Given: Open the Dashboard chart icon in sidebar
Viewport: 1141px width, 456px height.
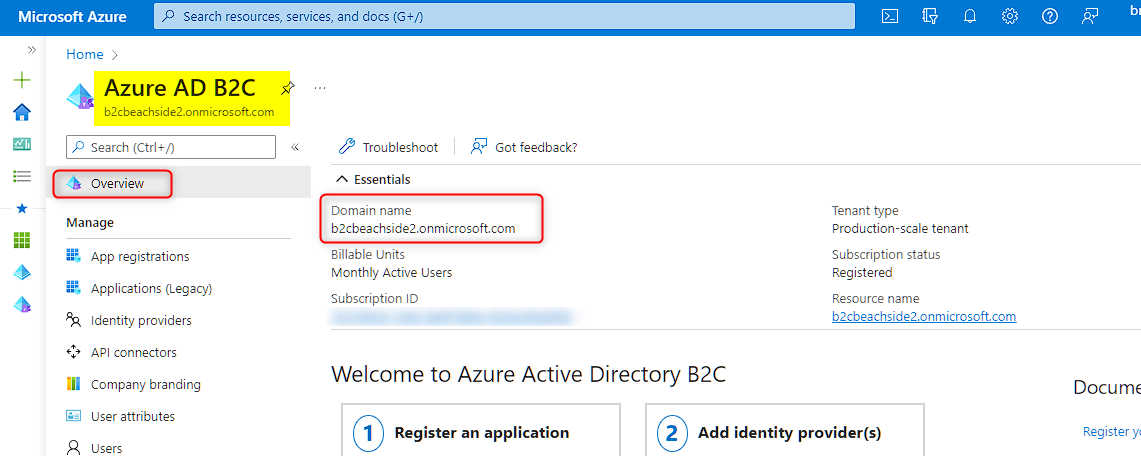Looking at the screenshot, I should click(23, 144).
